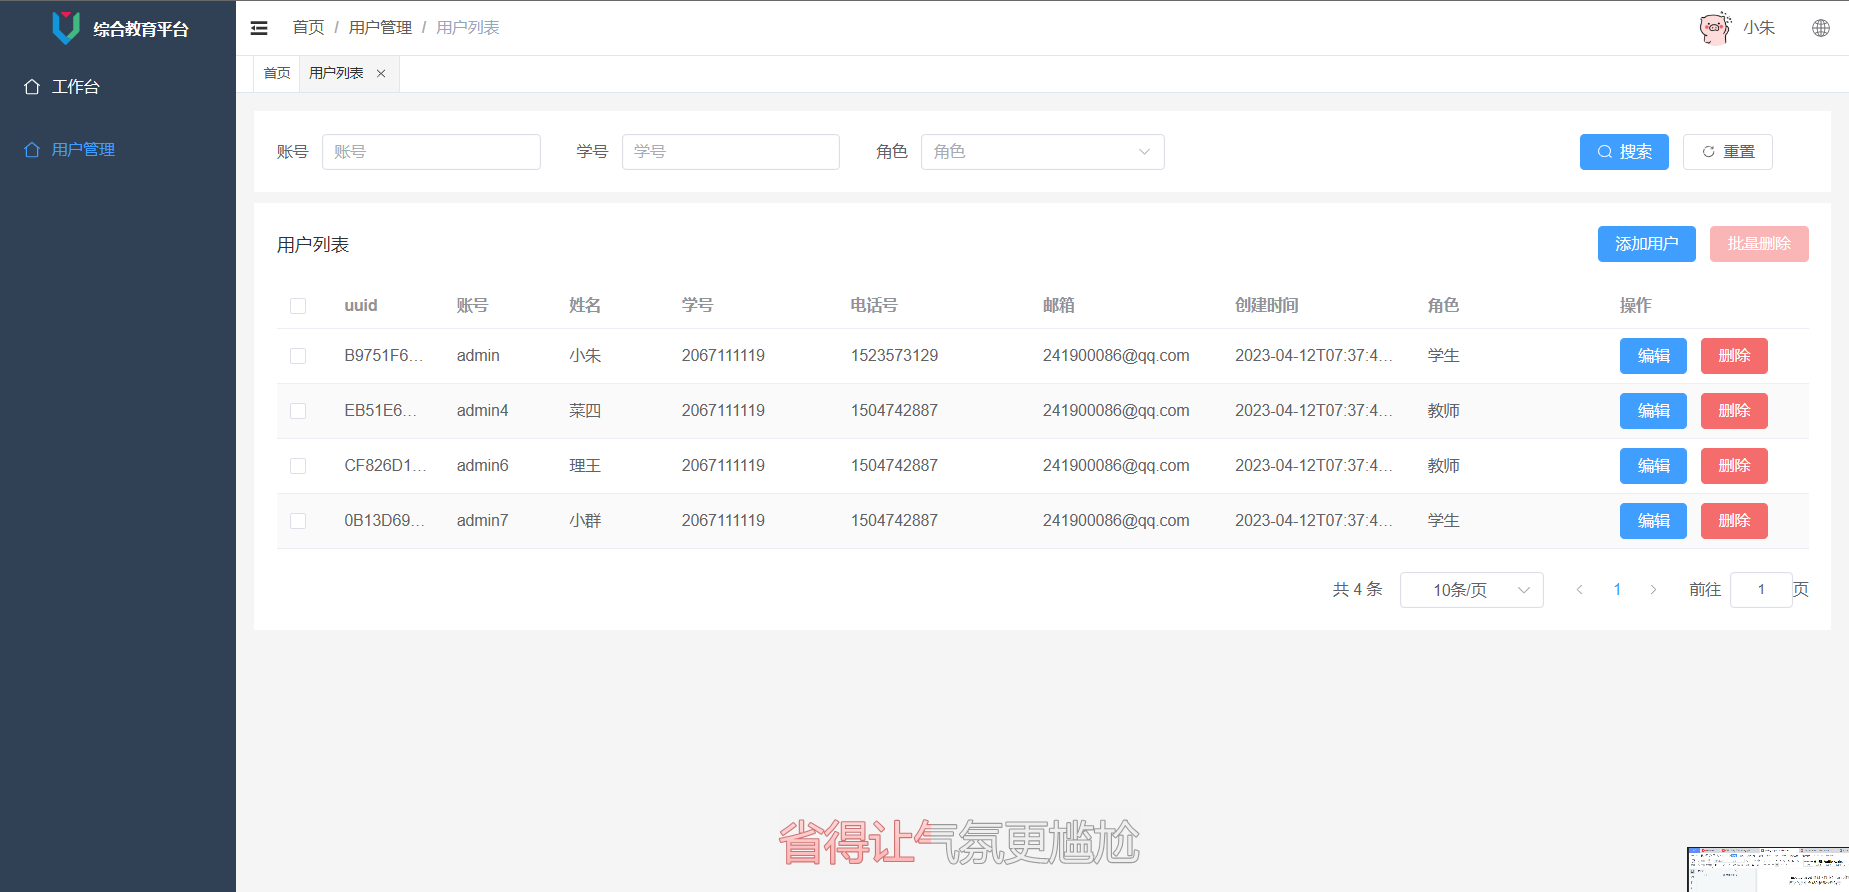1849x892 pixels.
Task: Click the platform logo icon
Action: tap(66, 28)
